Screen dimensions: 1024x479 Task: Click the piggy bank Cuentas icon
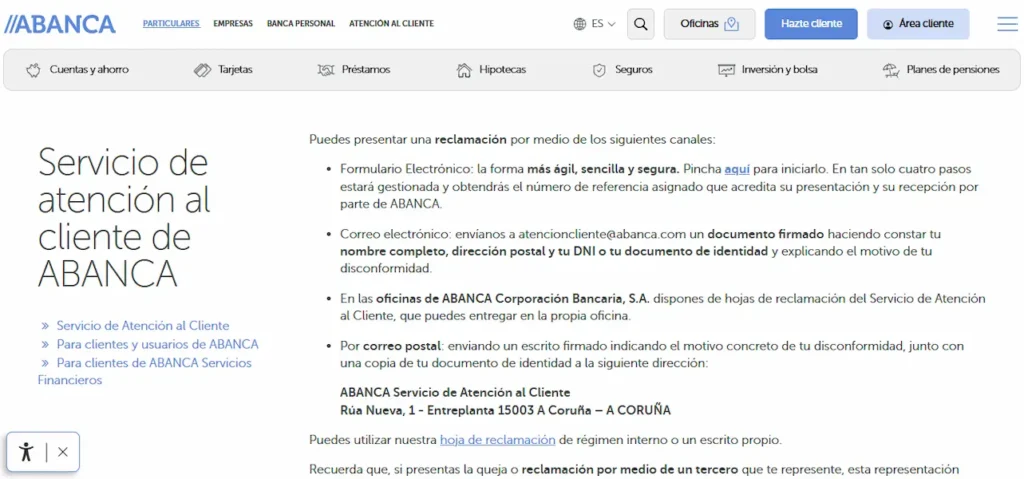[33, 70]
